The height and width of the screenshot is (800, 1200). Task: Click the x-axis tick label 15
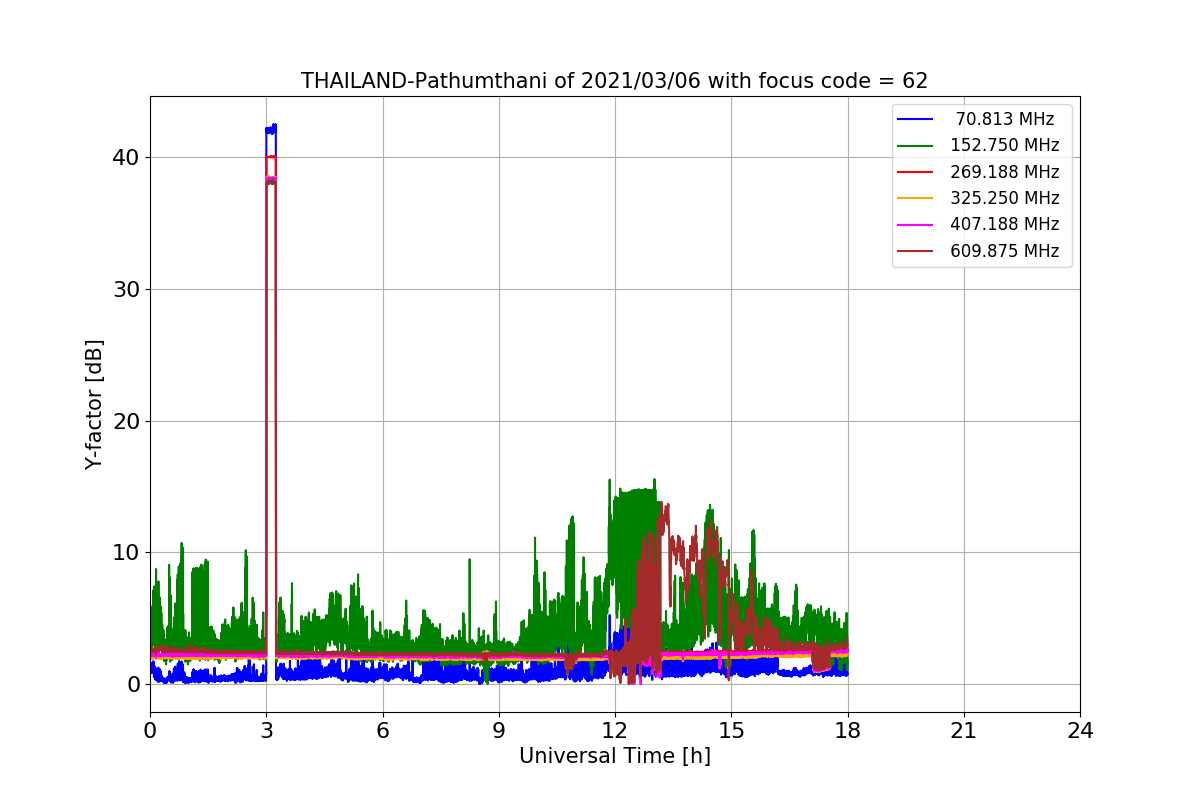tap(731, 731)
